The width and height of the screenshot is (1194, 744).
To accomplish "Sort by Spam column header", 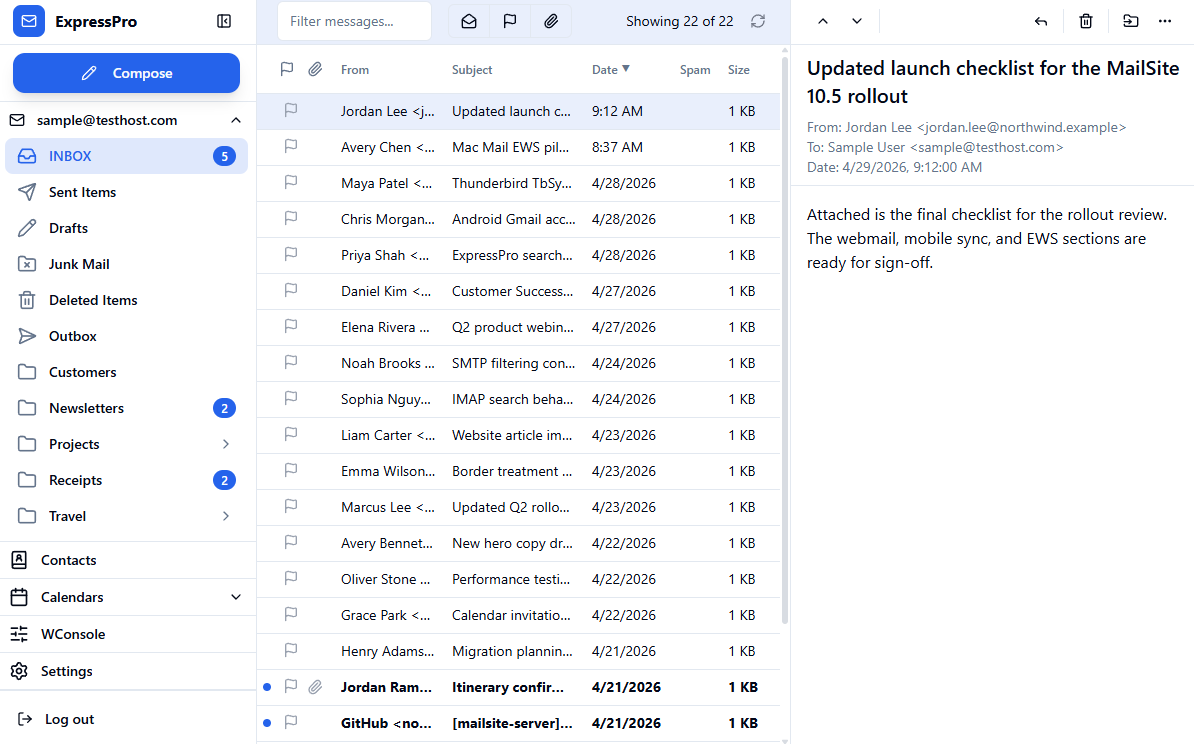I will click(694, 69).
